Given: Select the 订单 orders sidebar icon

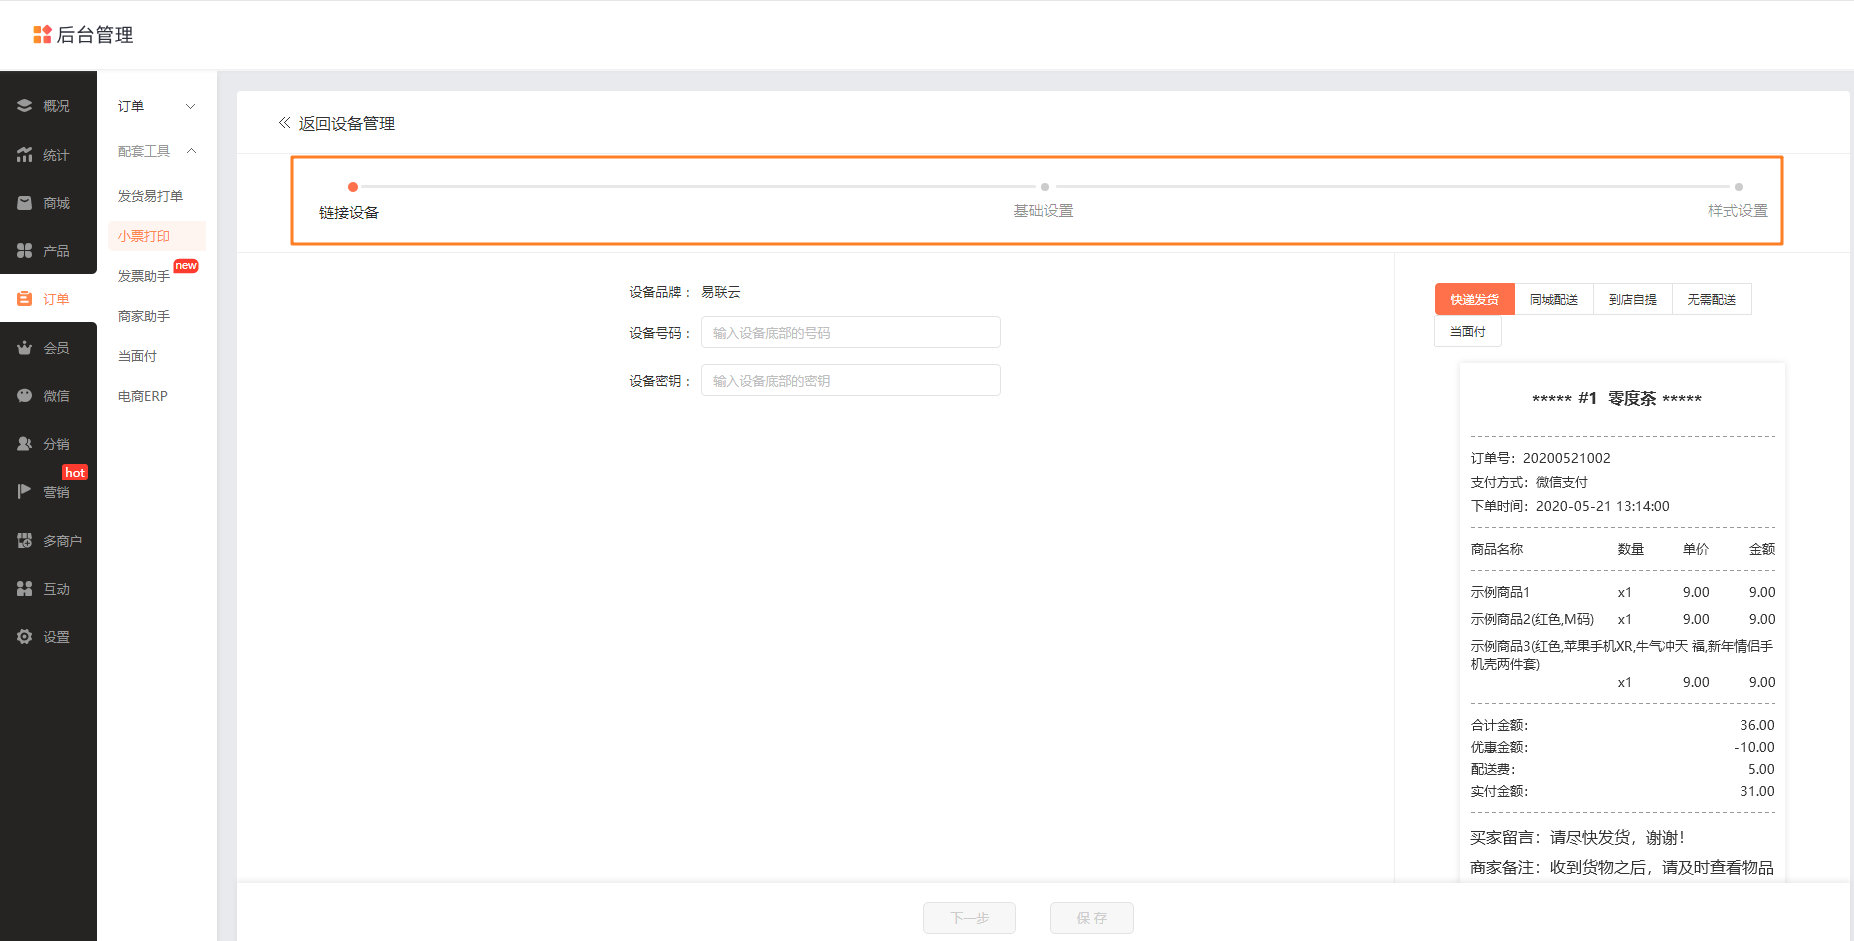Looking at the screenshot, I should [25, 298].
